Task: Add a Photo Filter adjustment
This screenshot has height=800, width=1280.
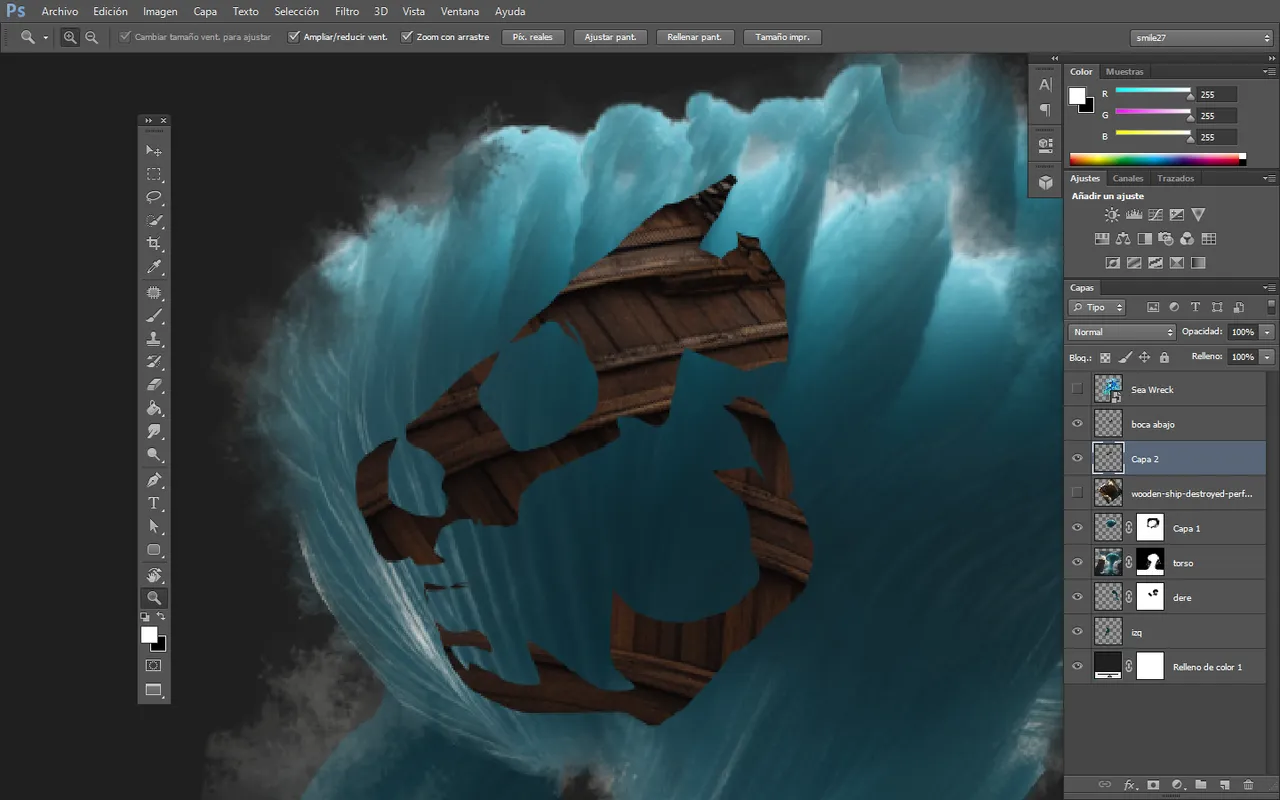Action: (x=1166, y=239)
